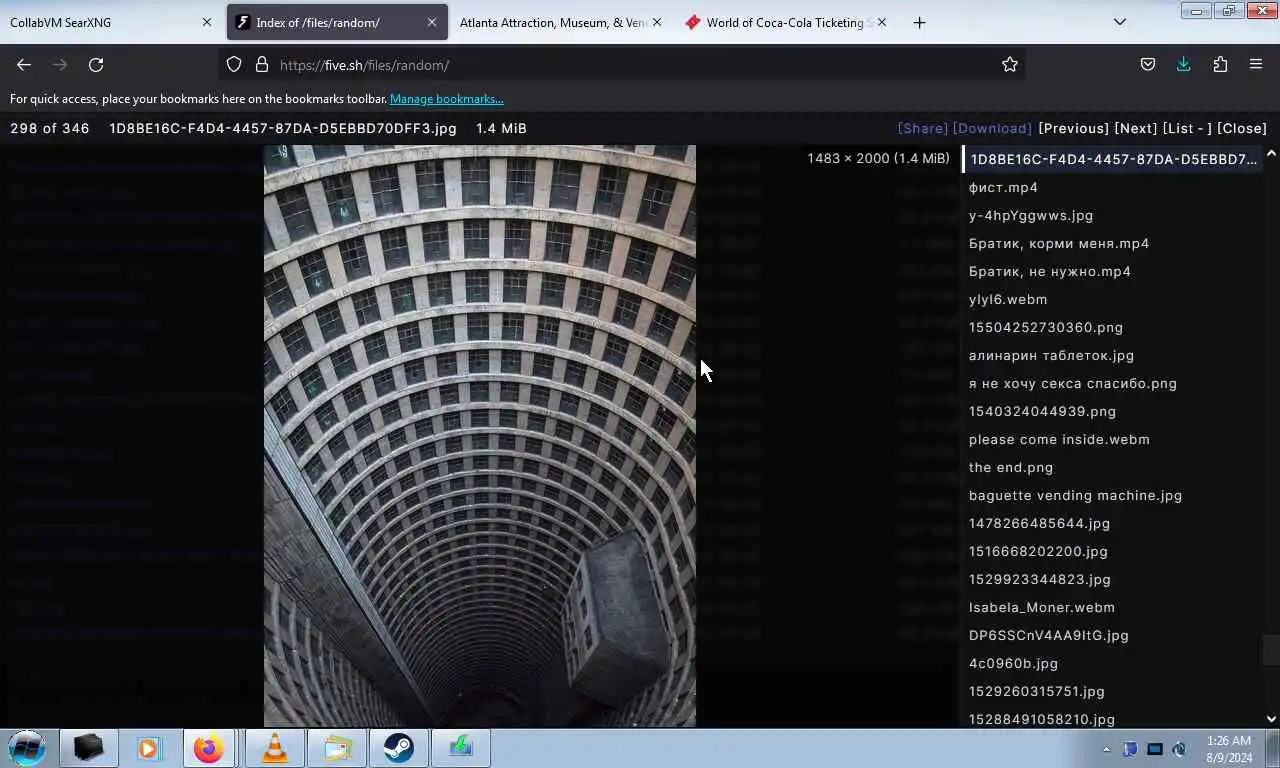The width and height of the screenshot is (1280, 768).
Task: Bookmark this page with the star icon
Action: tap(1010, 64)
